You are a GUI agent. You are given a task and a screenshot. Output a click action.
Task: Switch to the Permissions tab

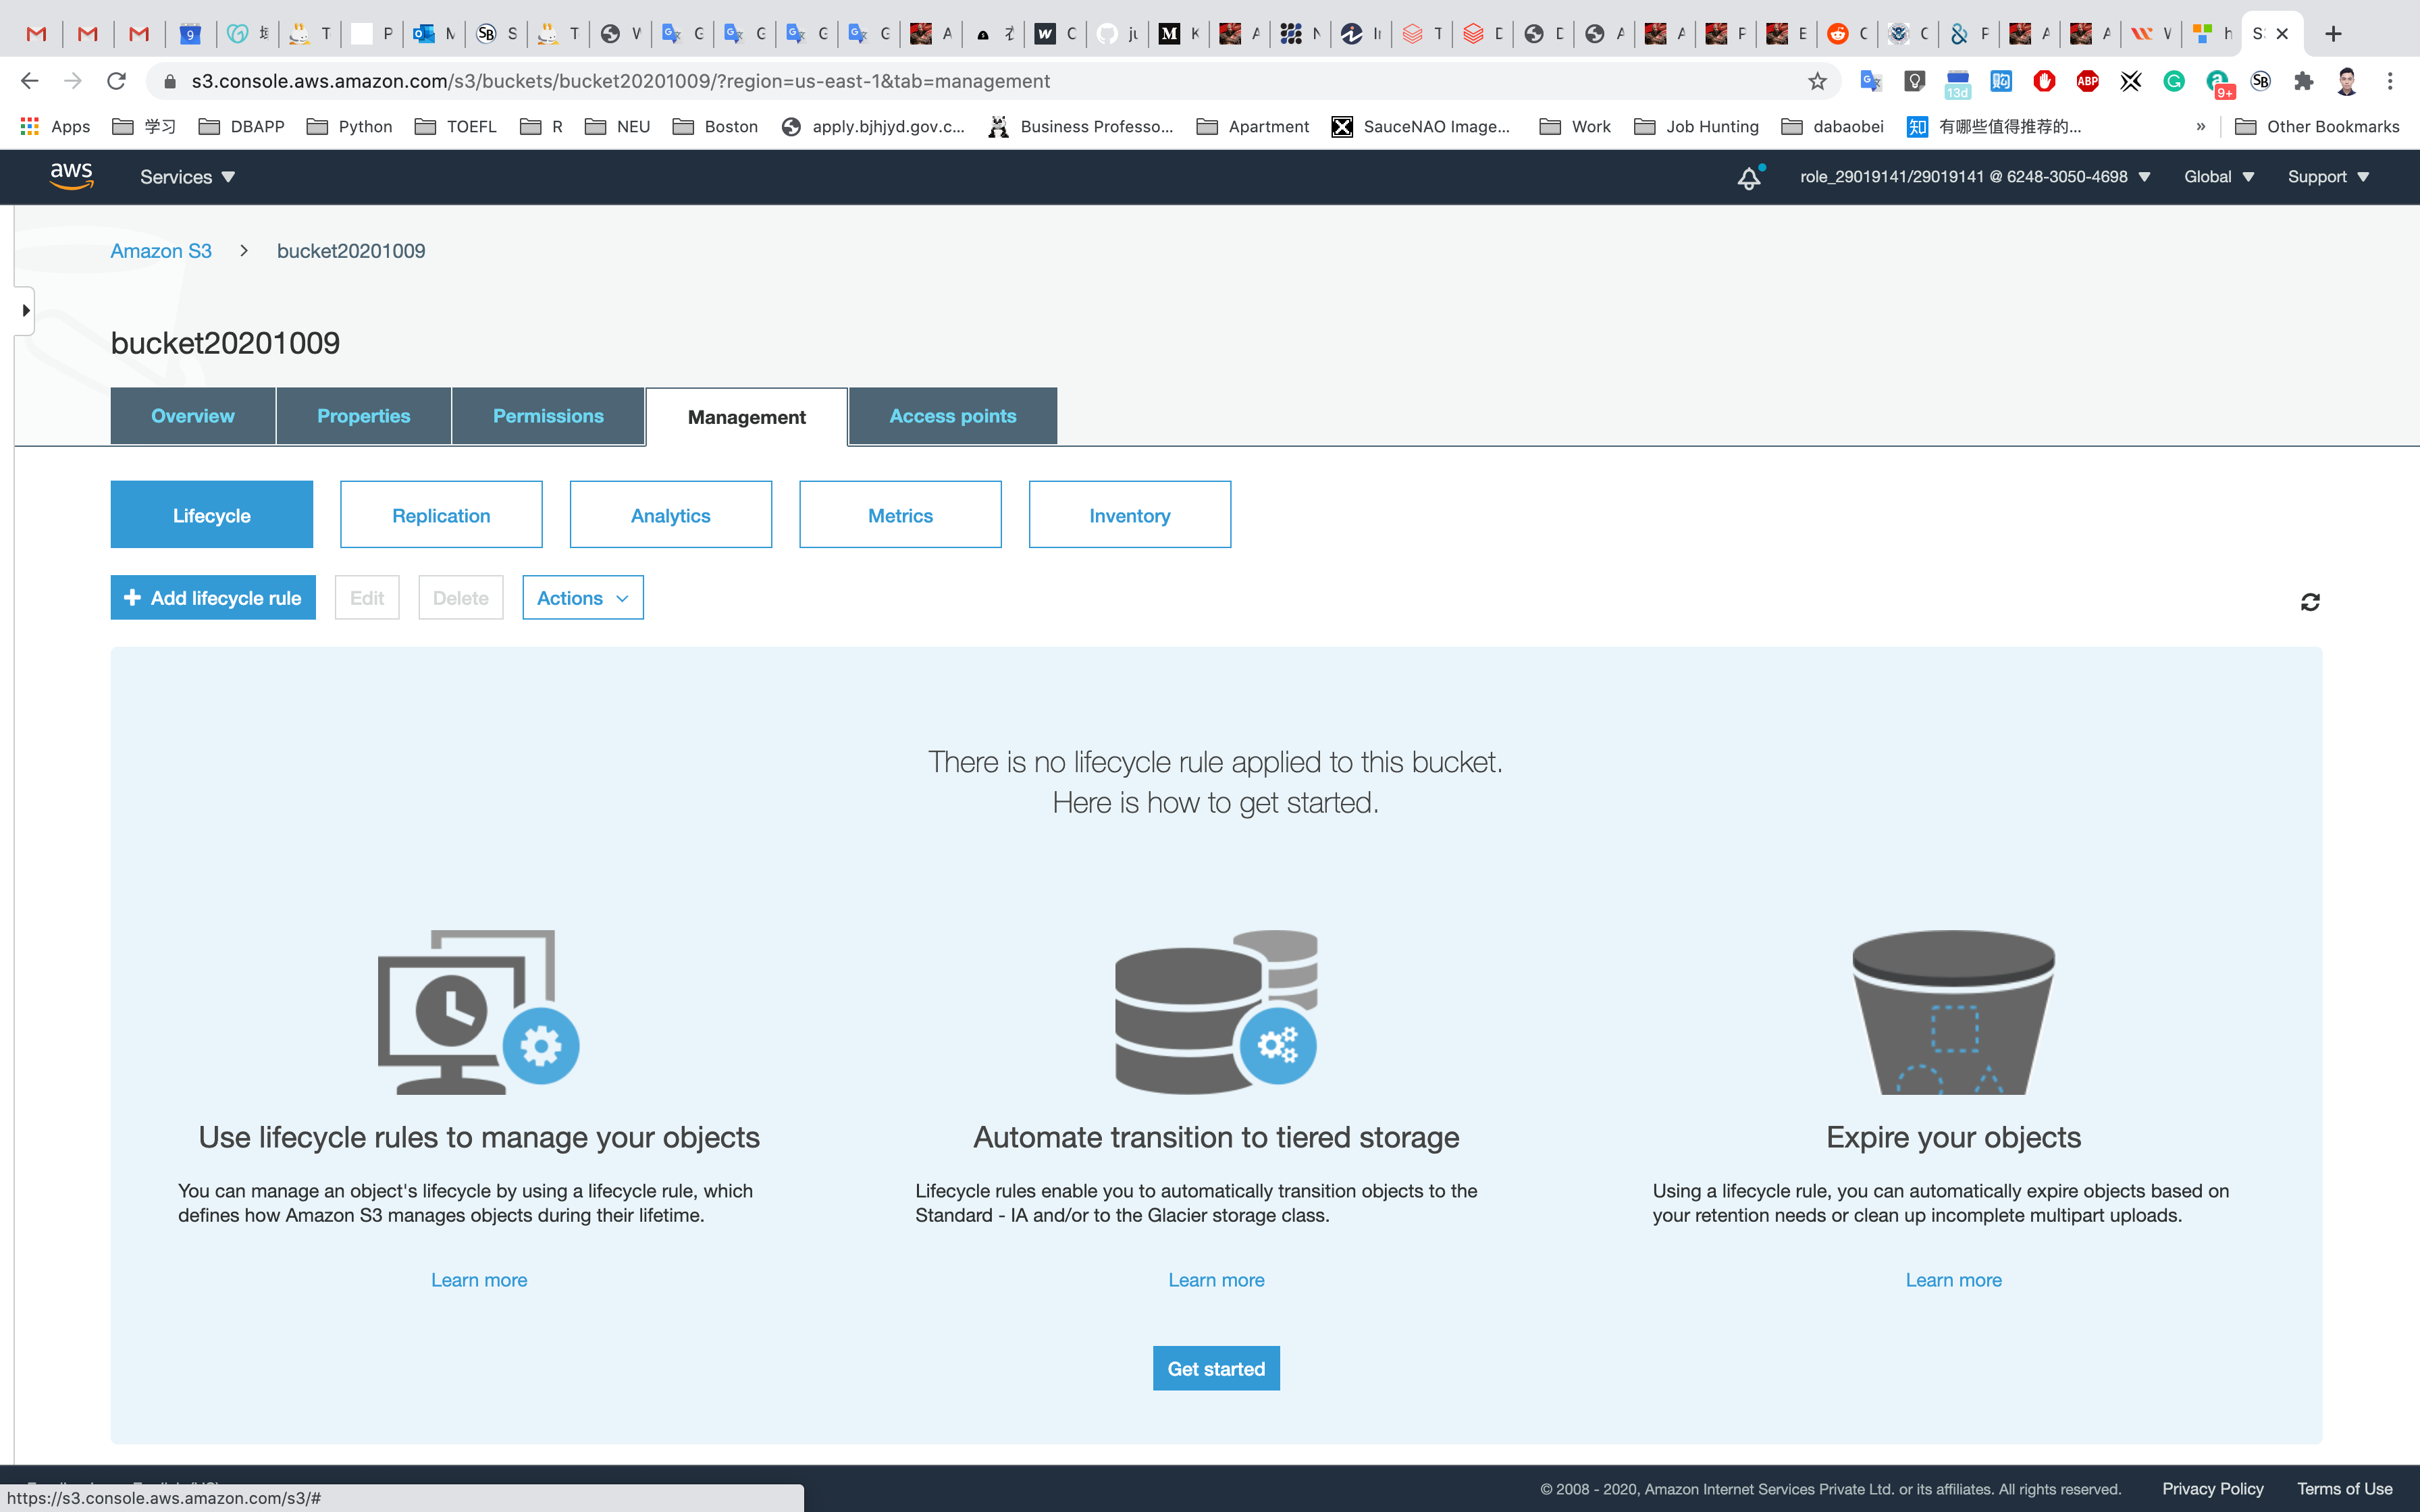click(548, 416)
